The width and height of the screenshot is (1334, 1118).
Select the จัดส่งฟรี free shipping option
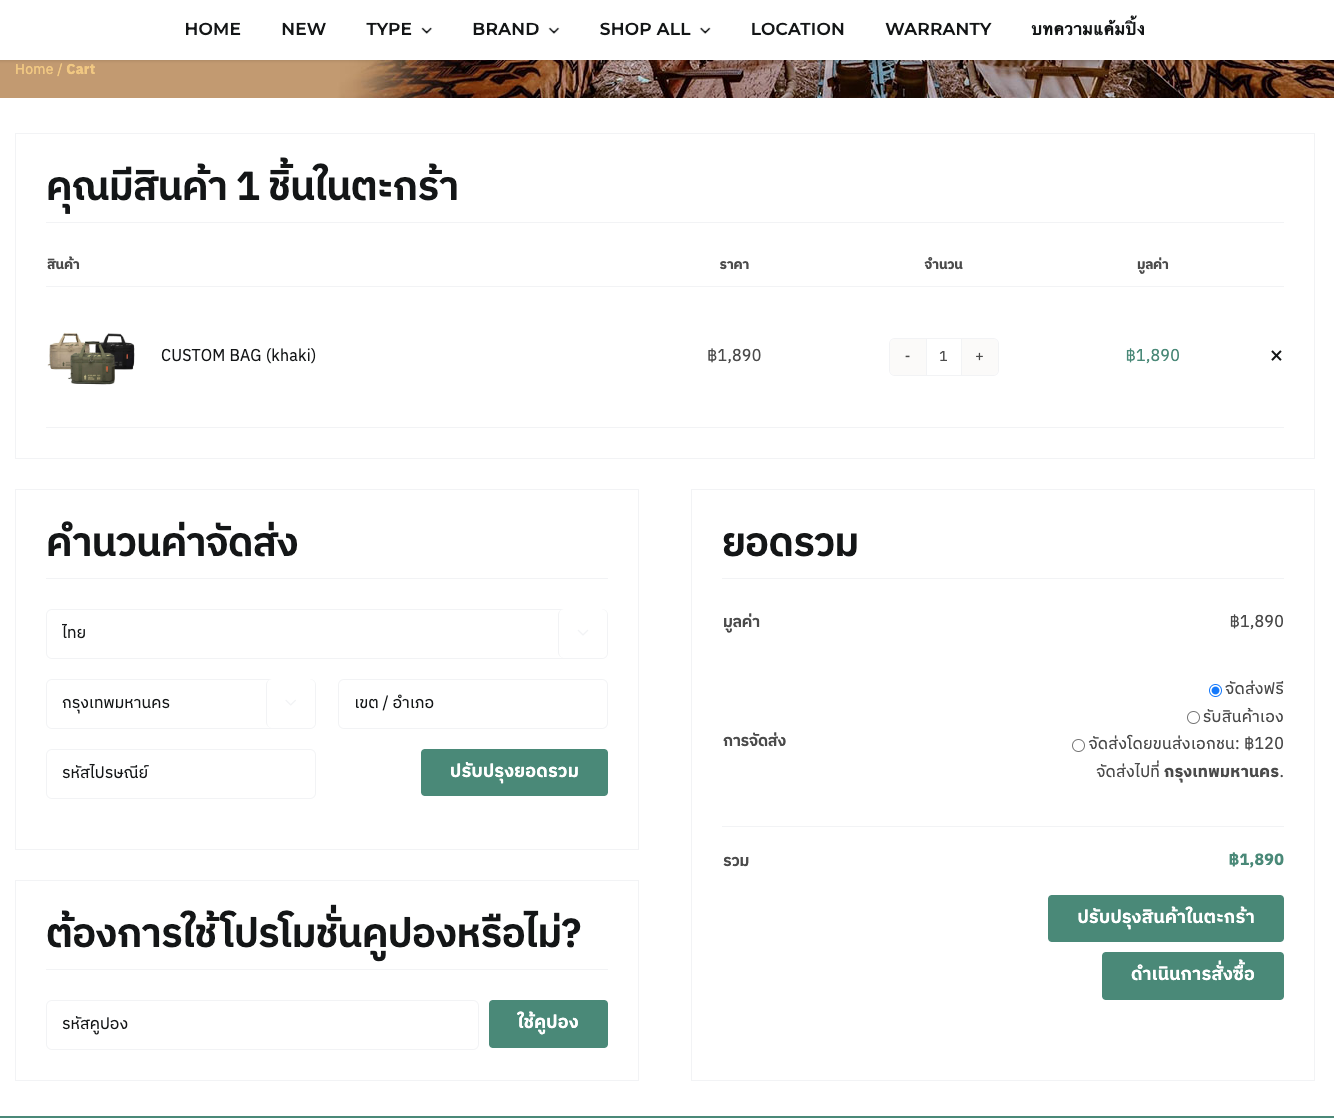[x=1215, y=690]
